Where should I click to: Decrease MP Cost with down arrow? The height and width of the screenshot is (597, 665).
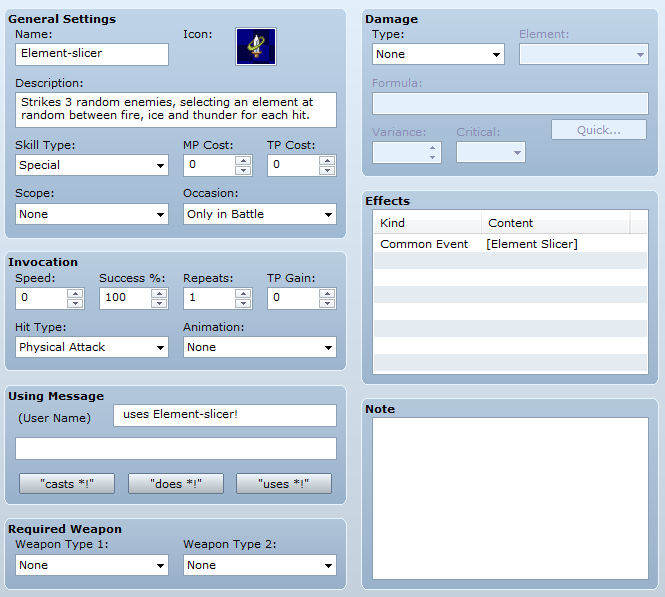pos(243,170)
